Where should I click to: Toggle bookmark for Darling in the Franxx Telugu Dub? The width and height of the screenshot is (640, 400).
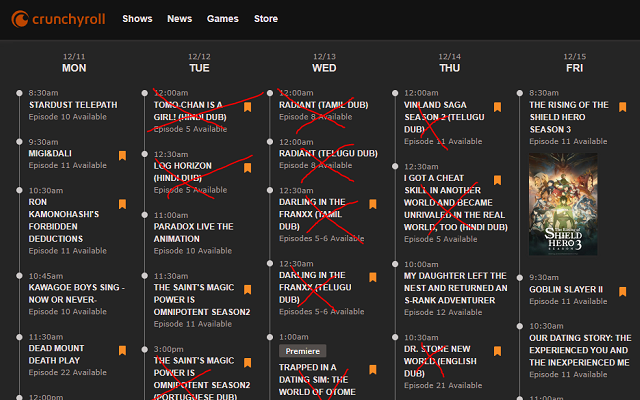[x=373, y=278]
